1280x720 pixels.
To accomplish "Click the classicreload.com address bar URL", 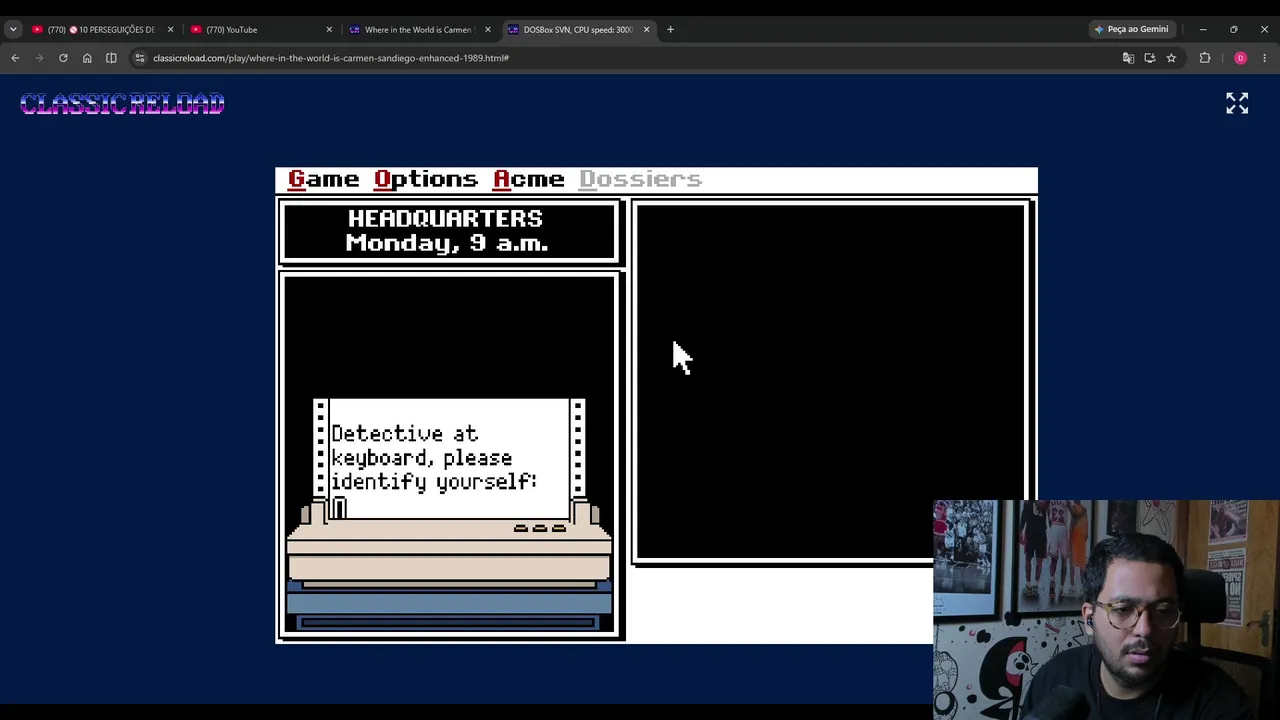I will [x=331, y=58].
